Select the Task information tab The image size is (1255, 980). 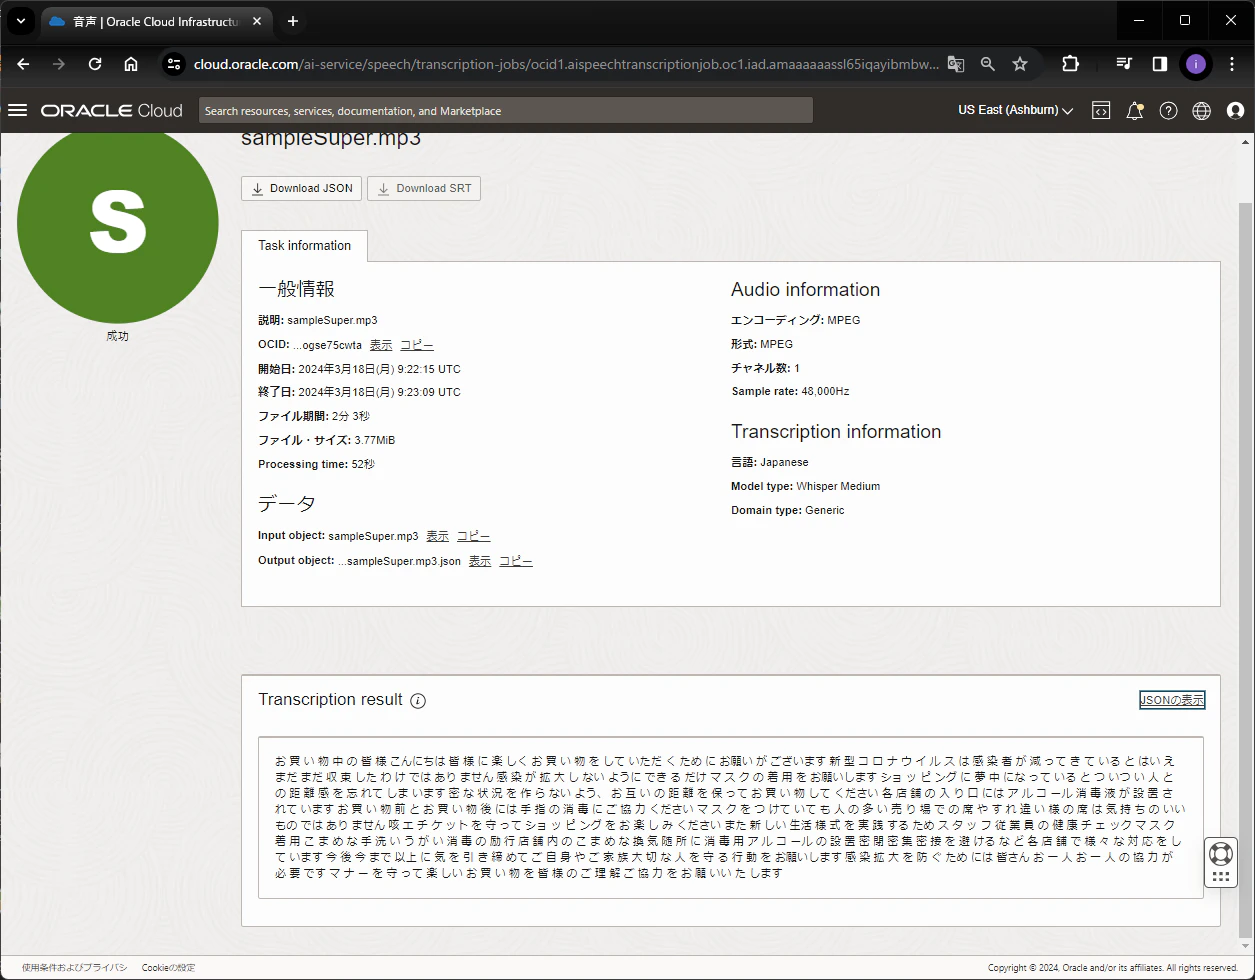(304, 246)
